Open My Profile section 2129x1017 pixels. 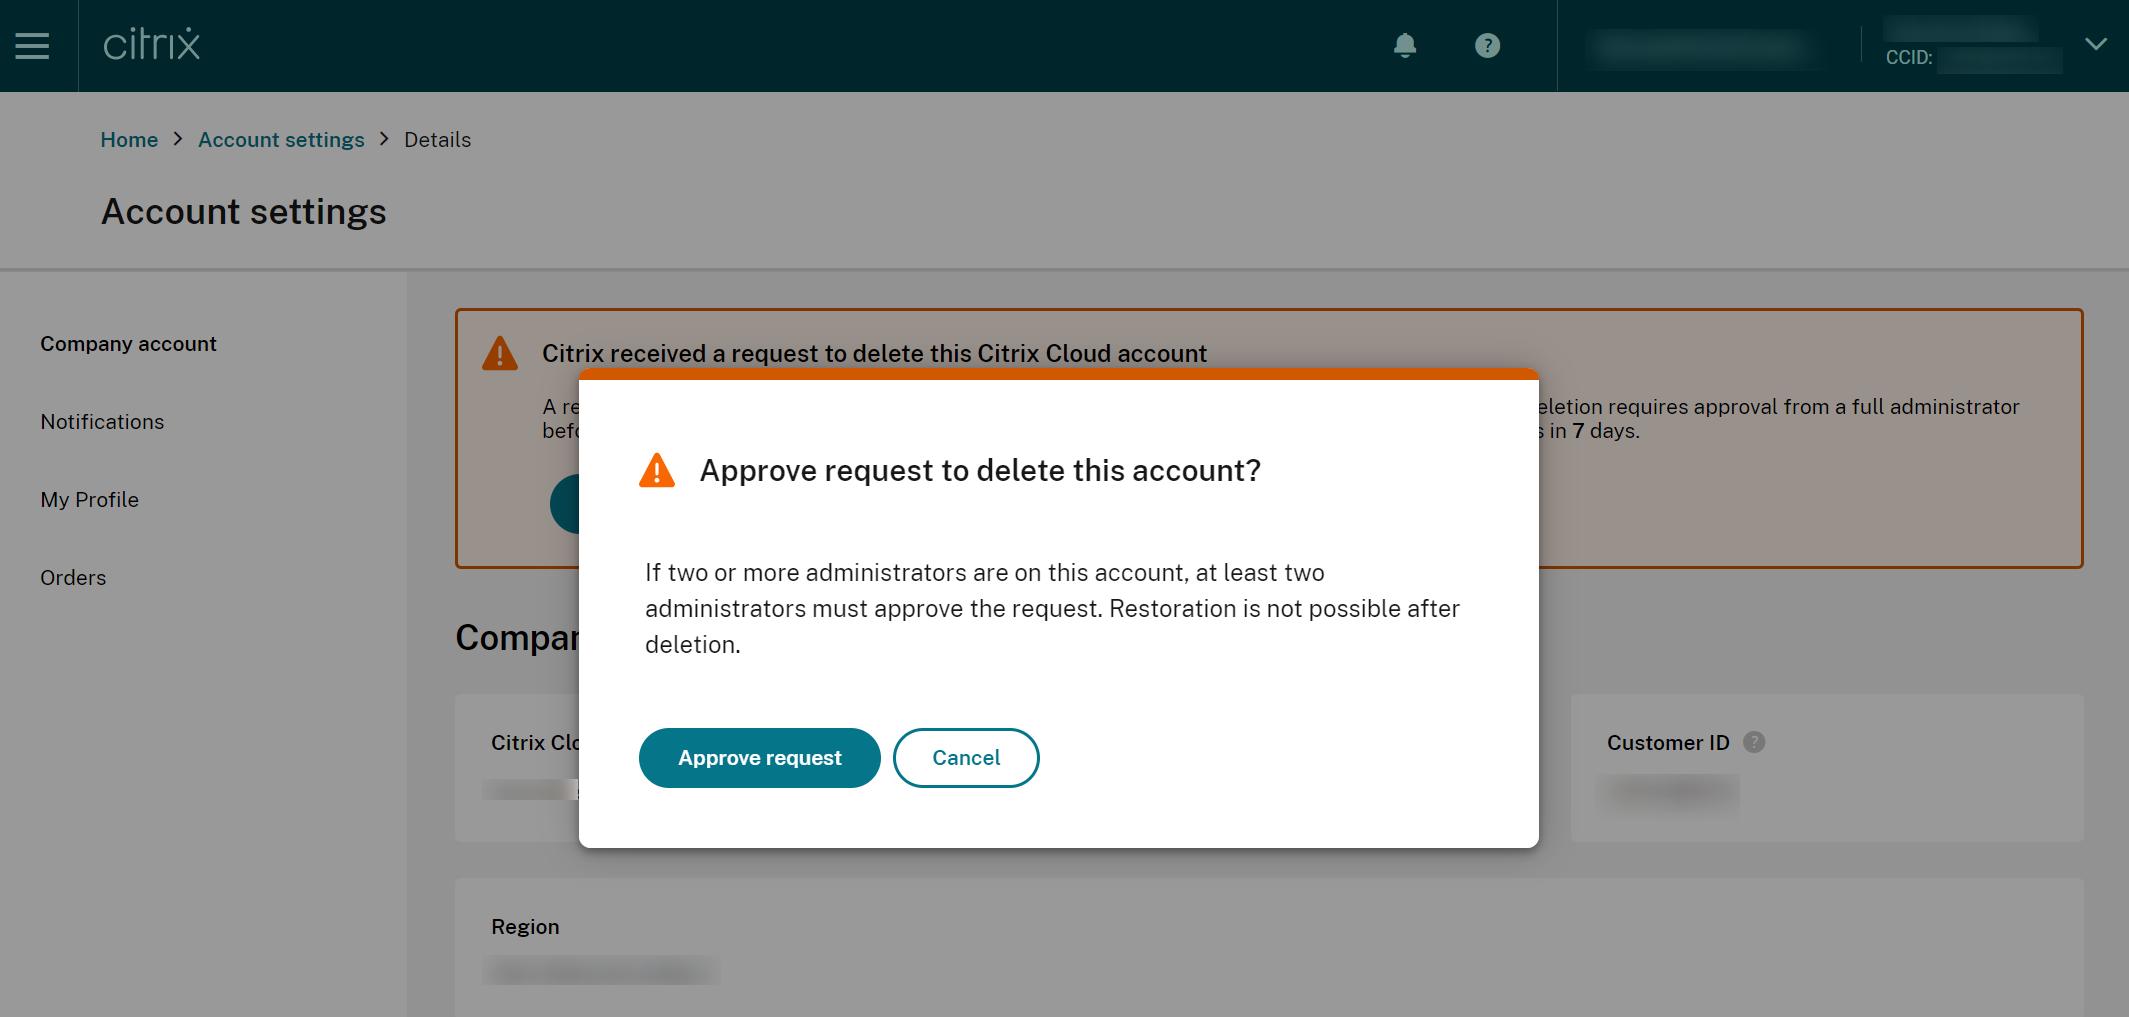click(x=89, y=500)
